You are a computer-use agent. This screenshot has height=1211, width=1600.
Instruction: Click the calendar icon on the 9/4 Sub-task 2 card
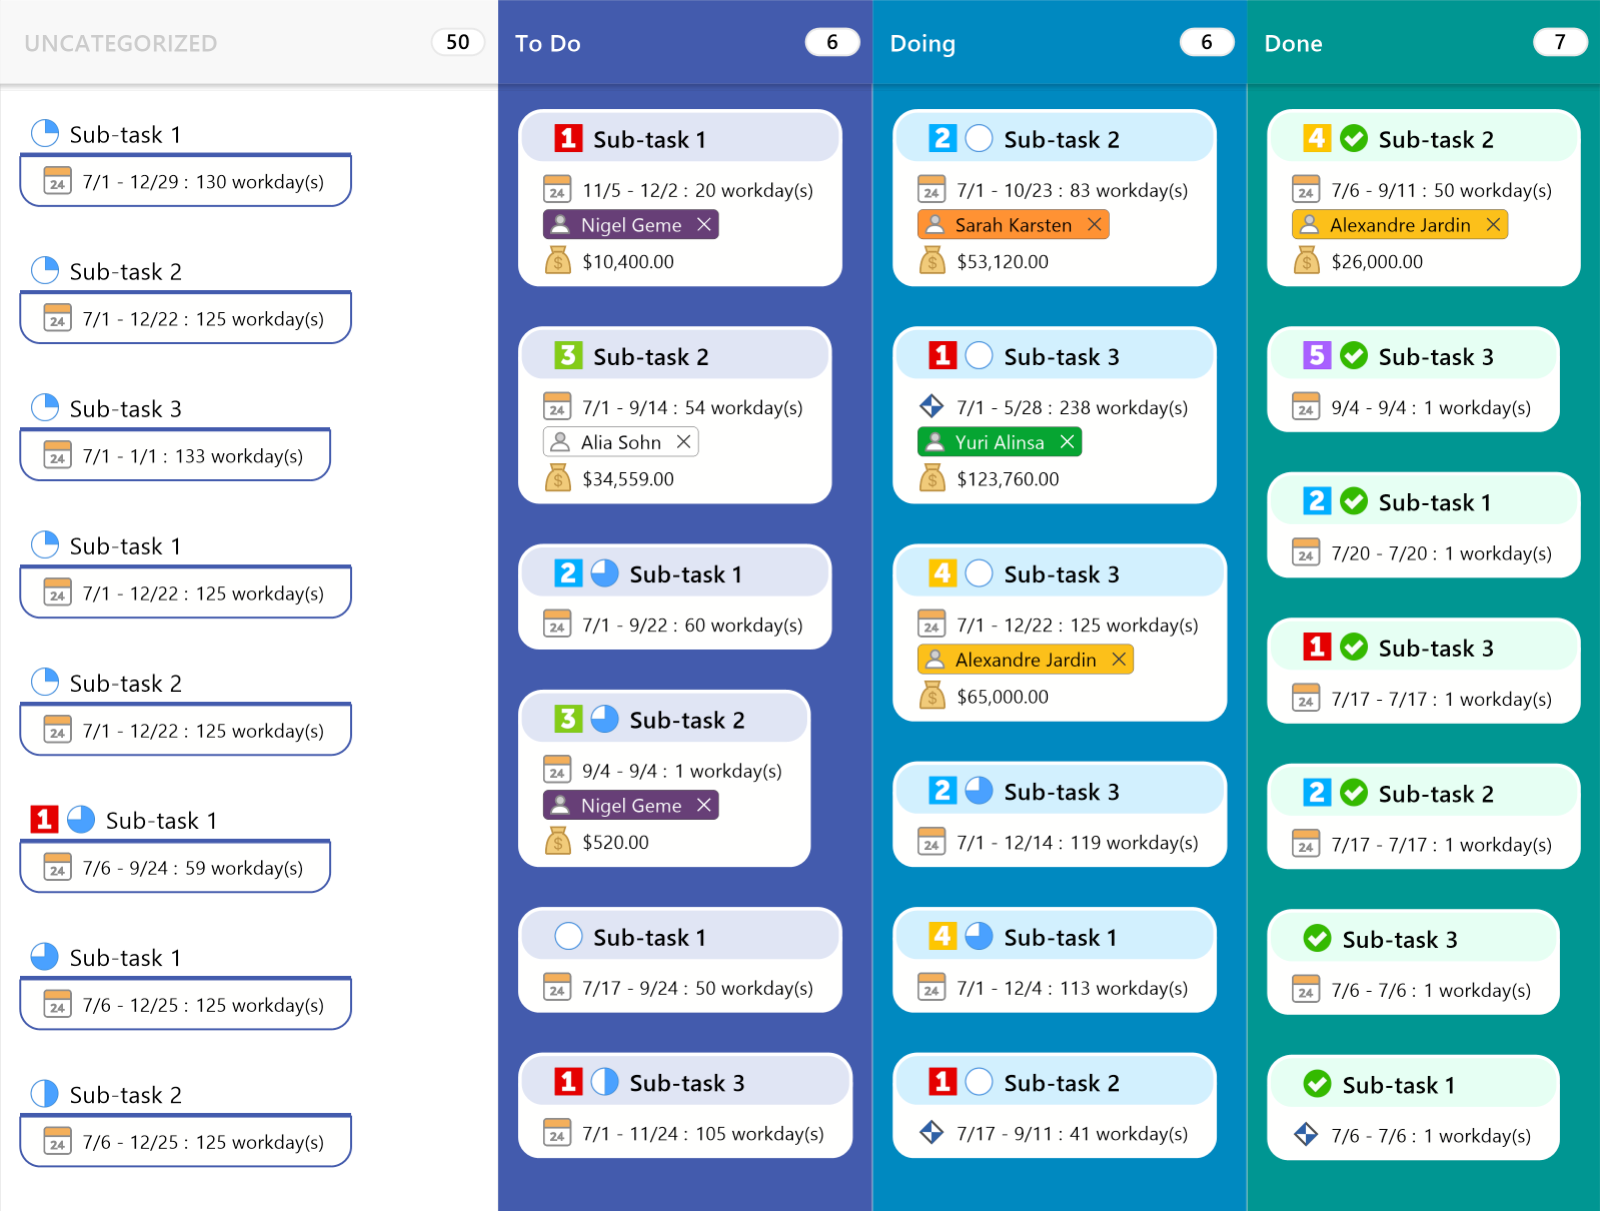(x=556, y=770)
